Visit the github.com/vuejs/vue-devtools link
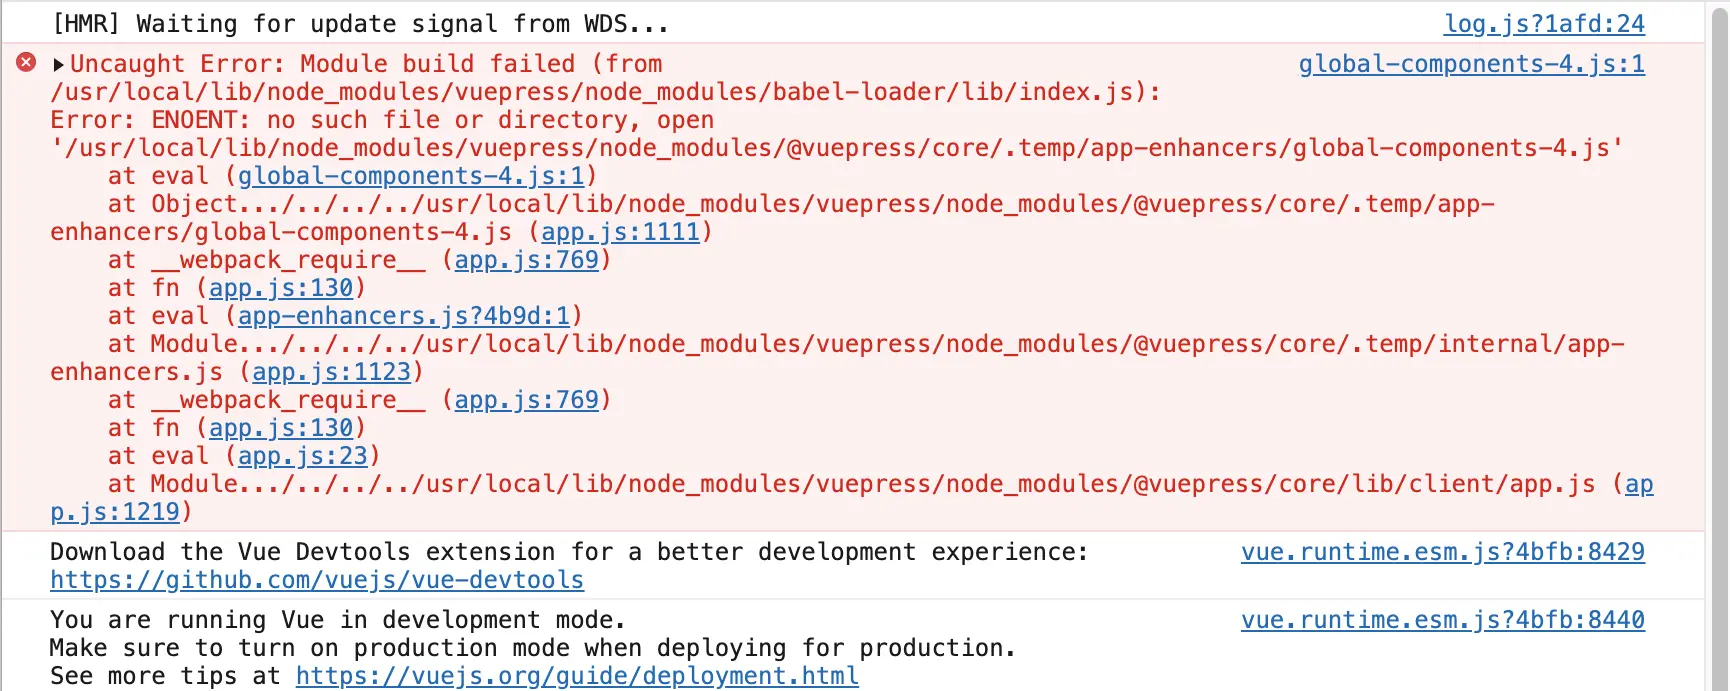 point(317,580)
